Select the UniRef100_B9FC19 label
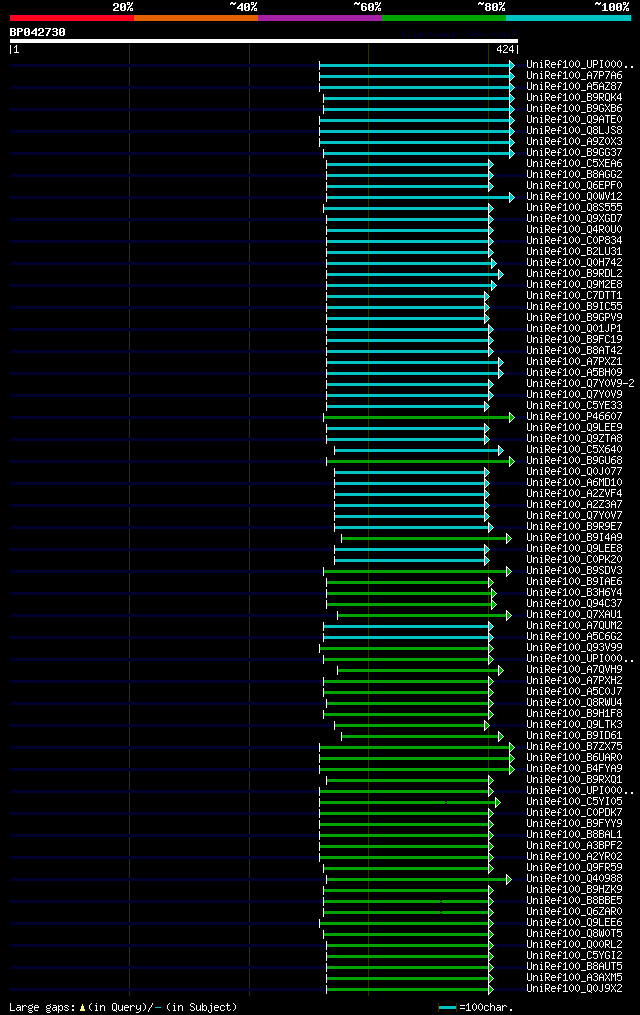The image size is (640, 1015). tap(574, 340)
